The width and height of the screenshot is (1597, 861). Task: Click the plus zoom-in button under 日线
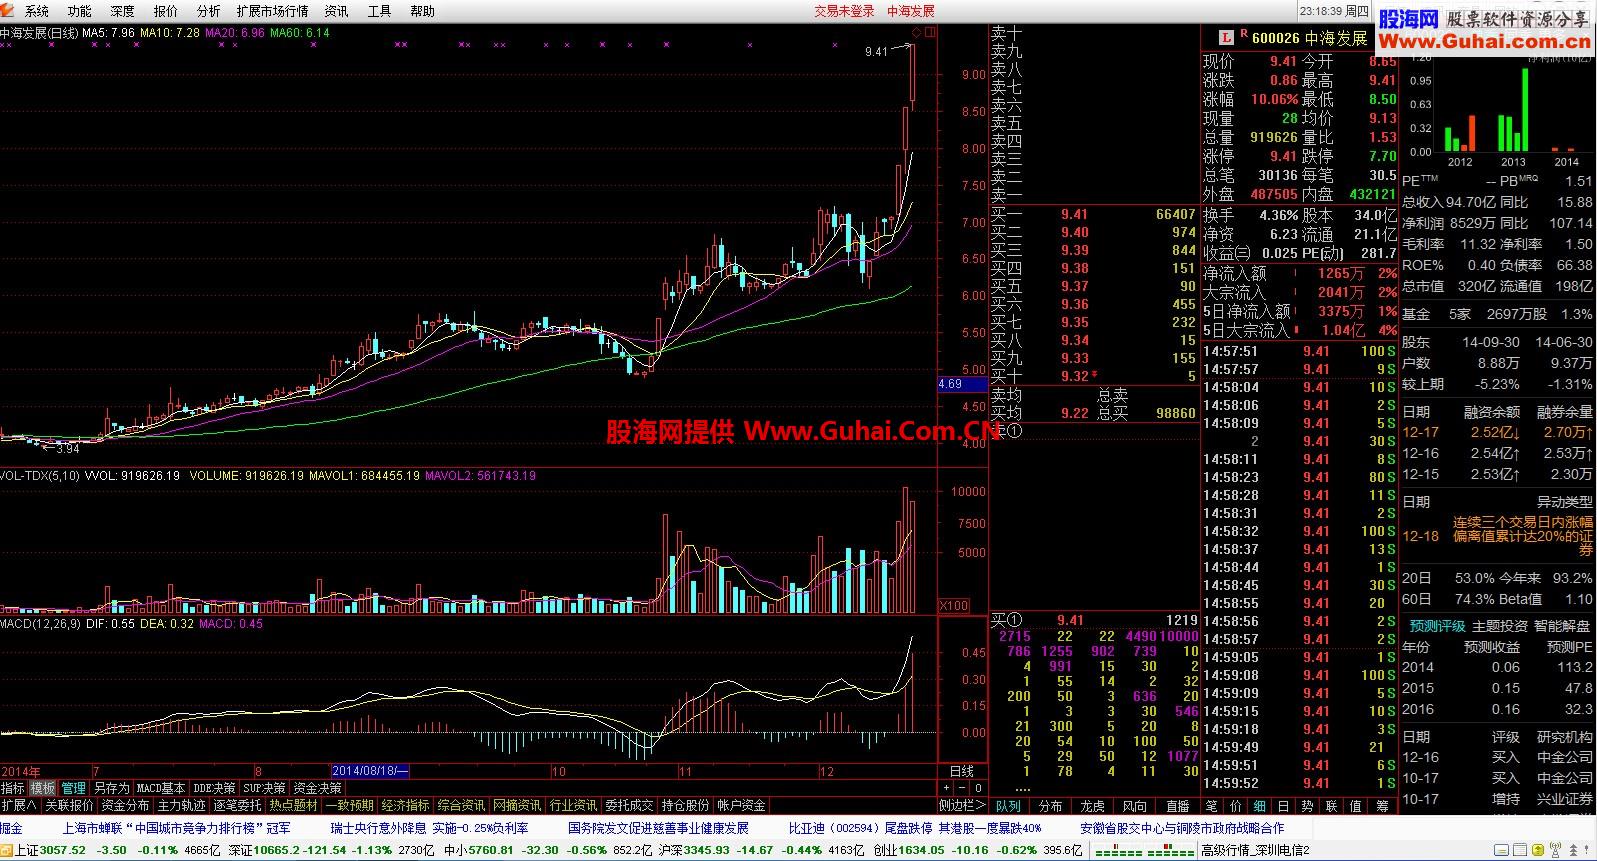pyautogui.click(x=947, y=788)
